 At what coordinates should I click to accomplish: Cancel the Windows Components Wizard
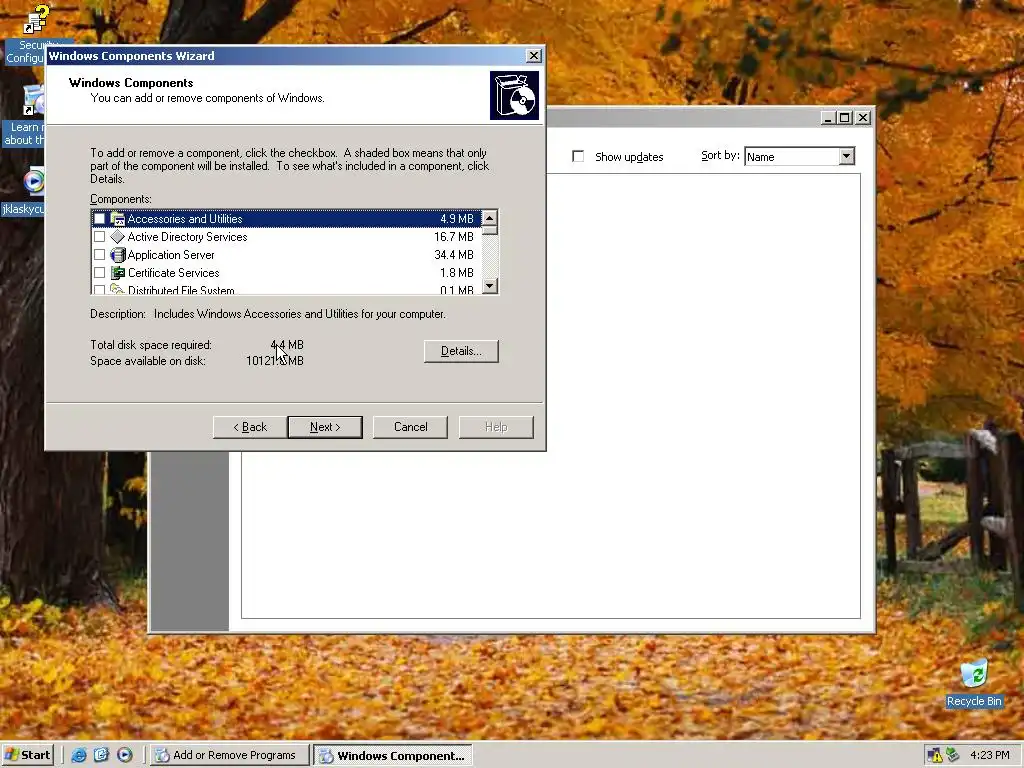410,427
